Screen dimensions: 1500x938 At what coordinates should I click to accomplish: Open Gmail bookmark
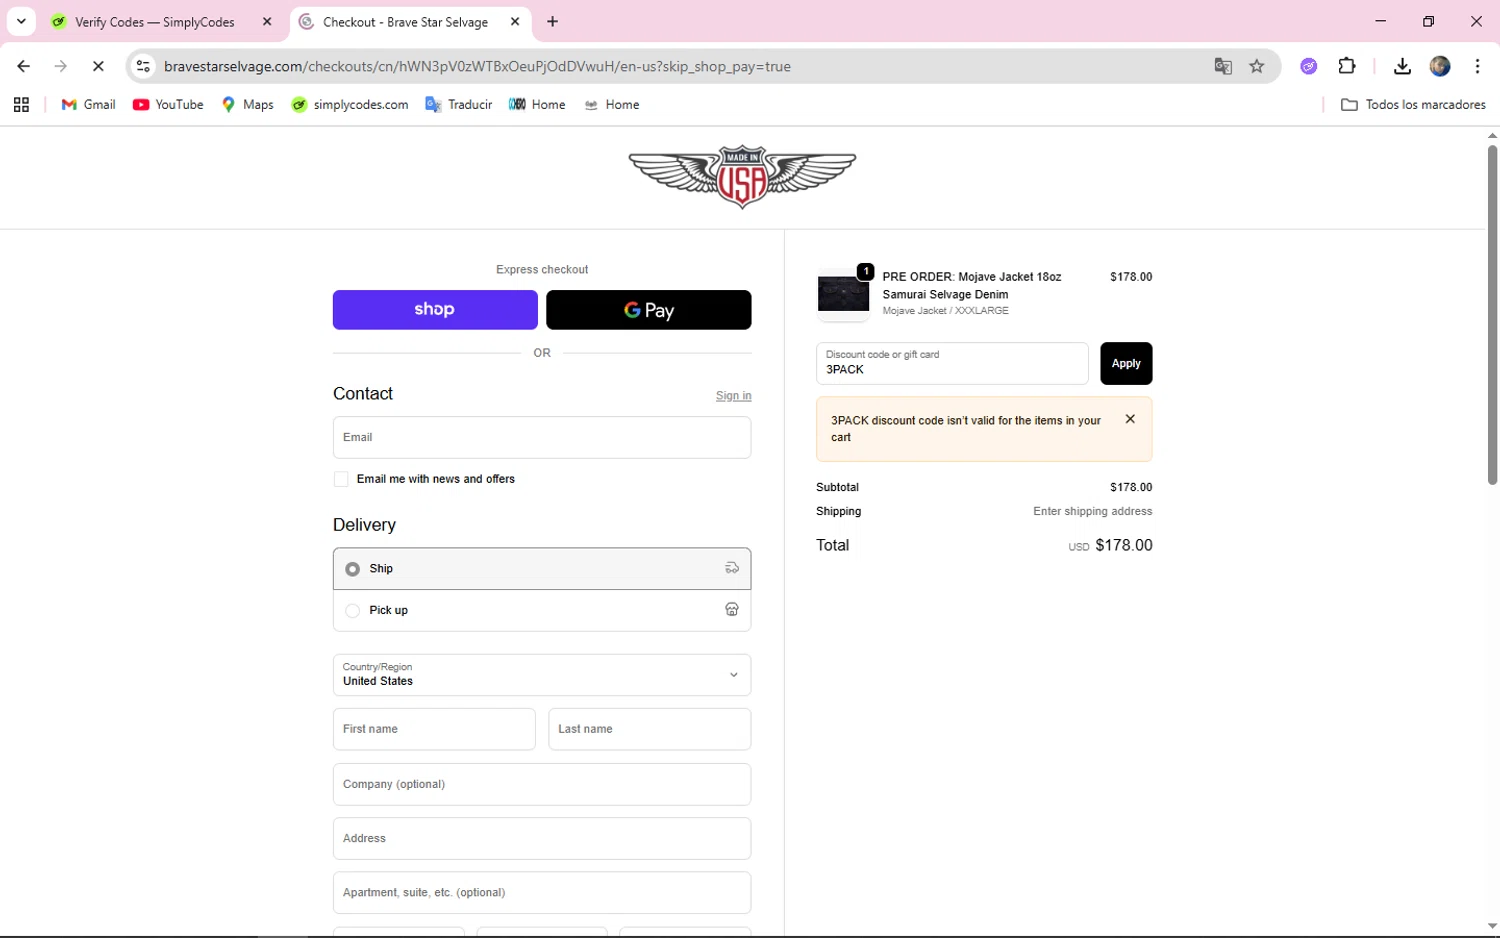pos(88,104)
